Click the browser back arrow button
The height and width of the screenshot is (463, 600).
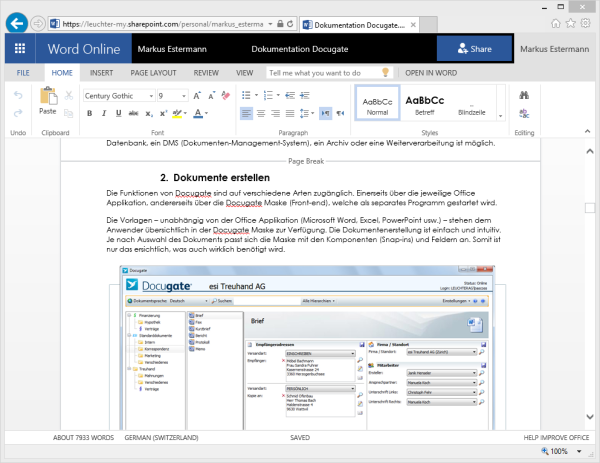click(x=16, y=24)
